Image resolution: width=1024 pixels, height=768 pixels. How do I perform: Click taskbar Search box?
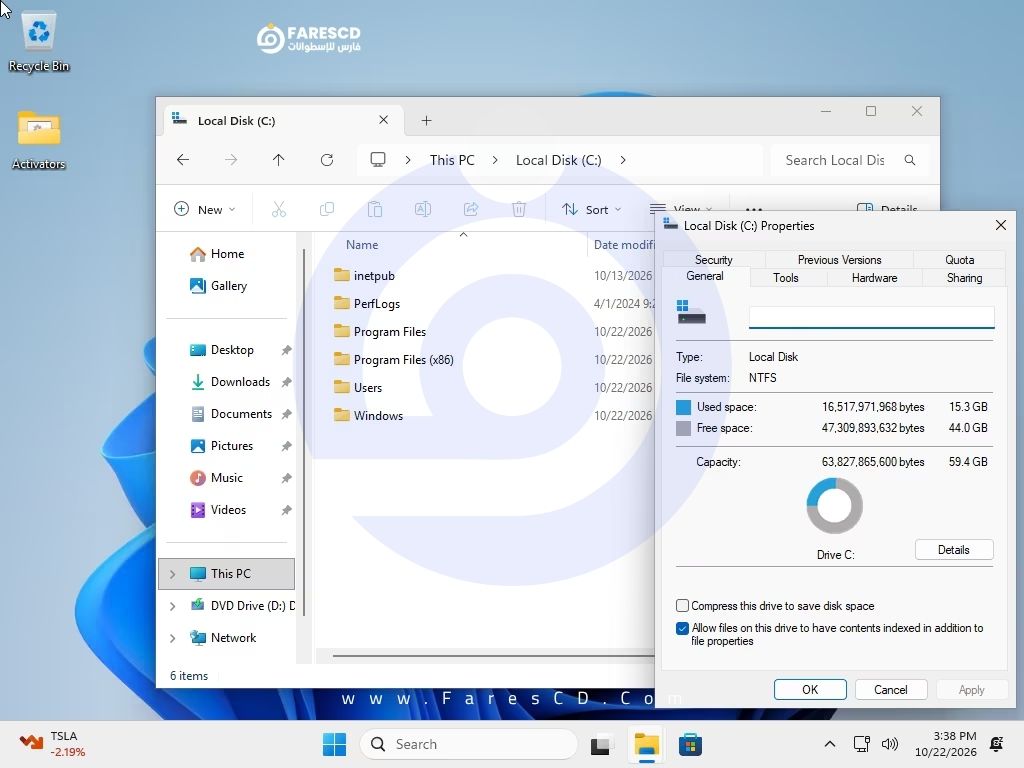(470, 744)
